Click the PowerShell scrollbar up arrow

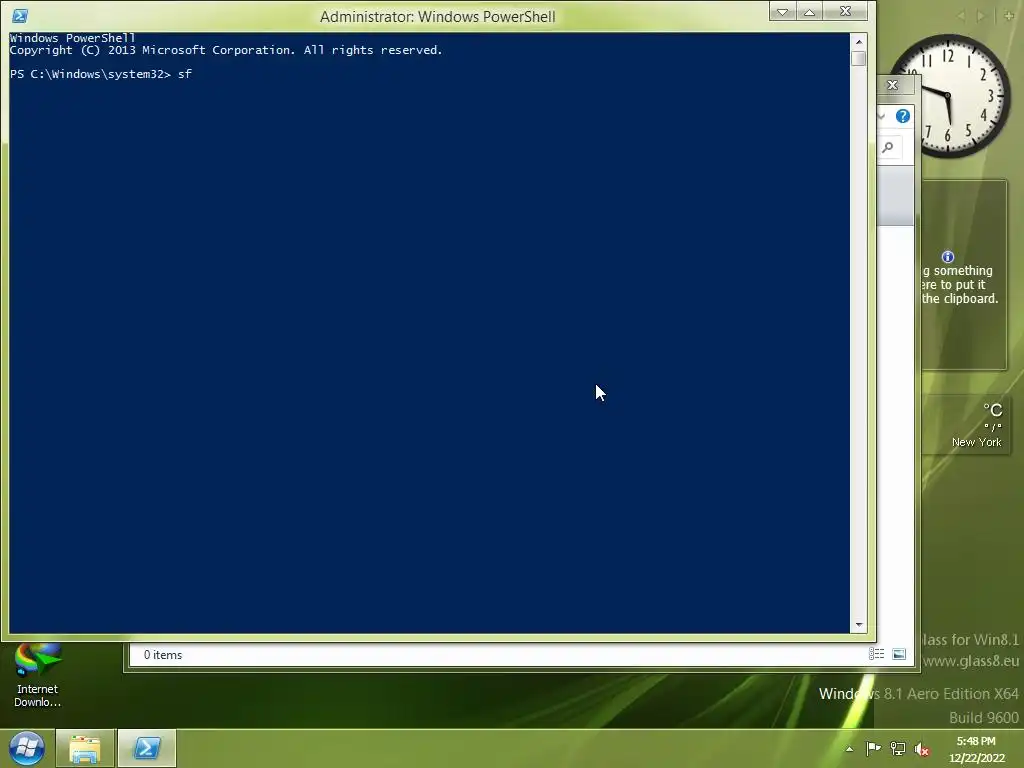pyautogui.click(x=859, y=41)
